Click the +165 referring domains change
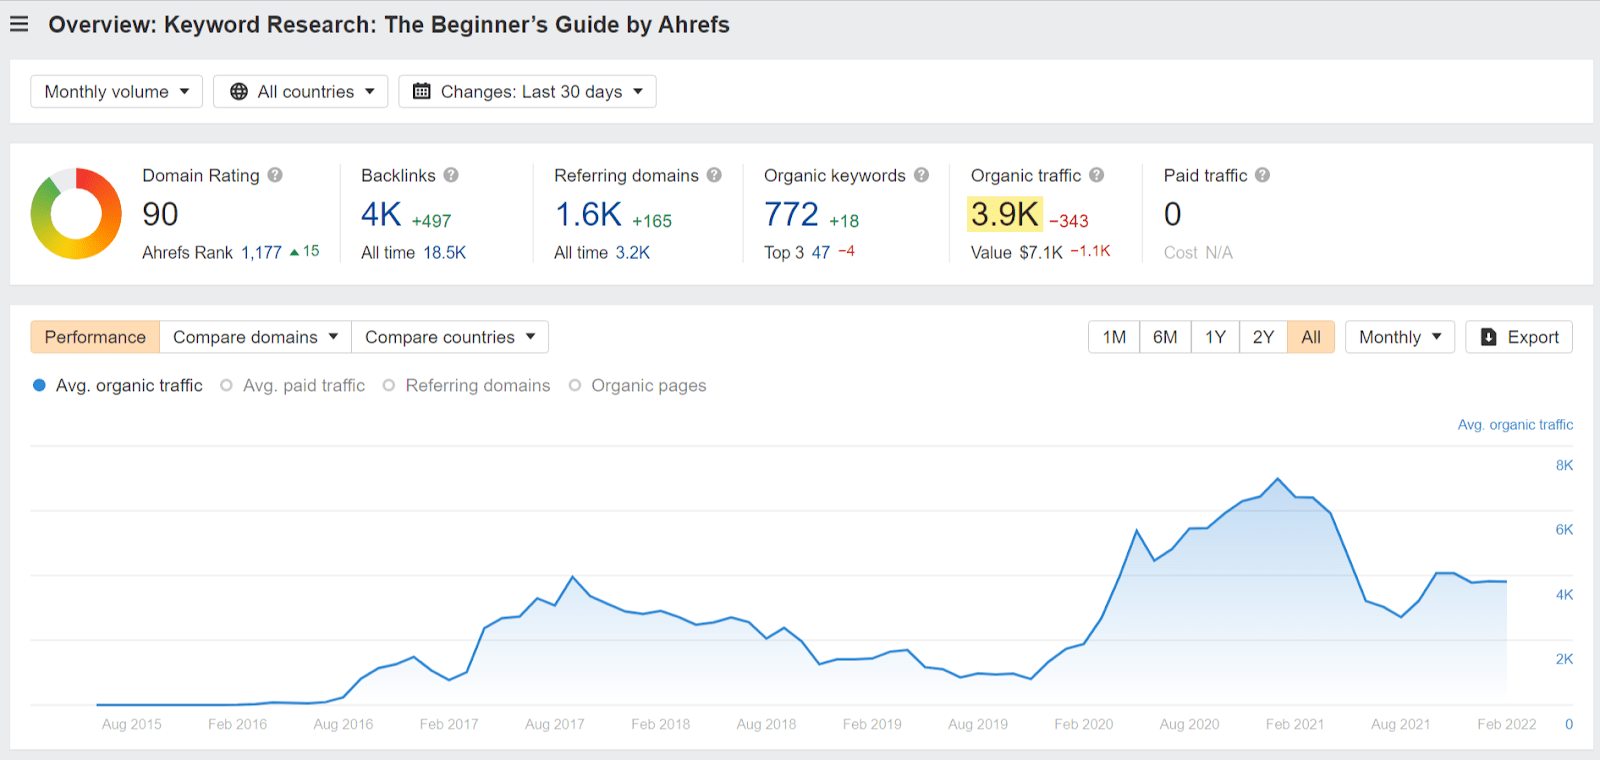1600x760 pixels. 652,221
